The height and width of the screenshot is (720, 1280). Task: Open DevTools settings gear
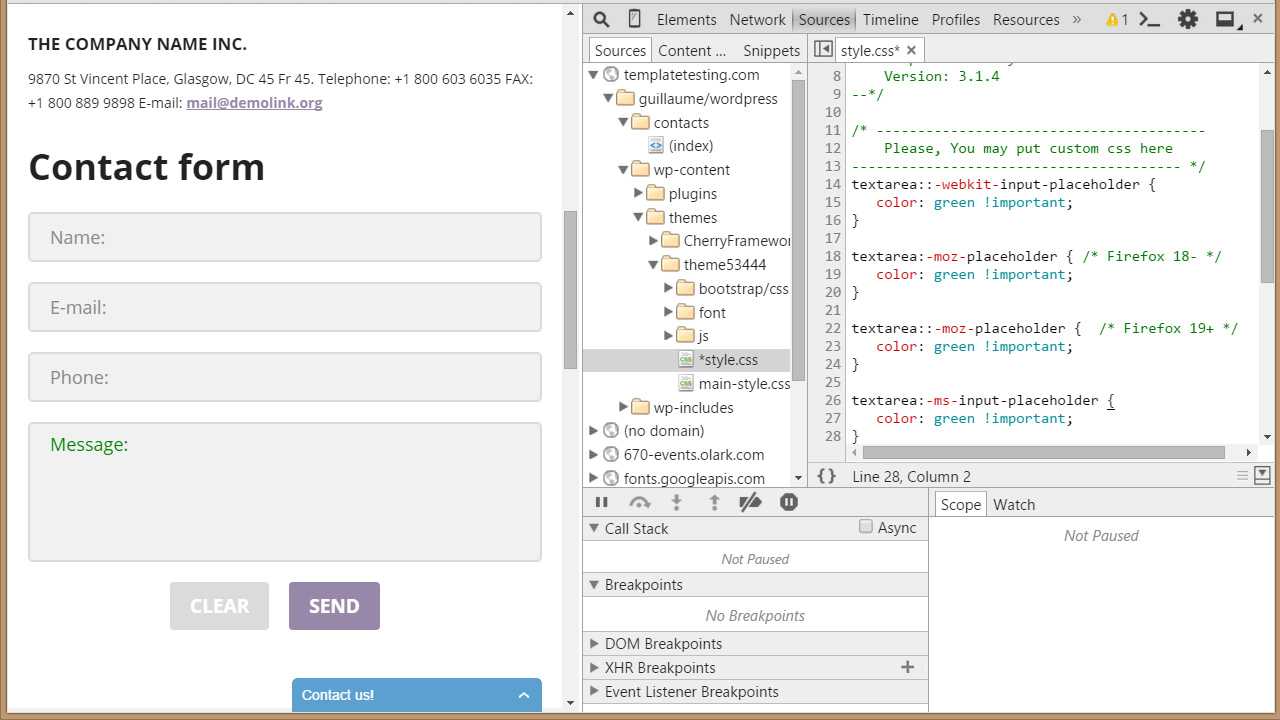pos(1188,19)
